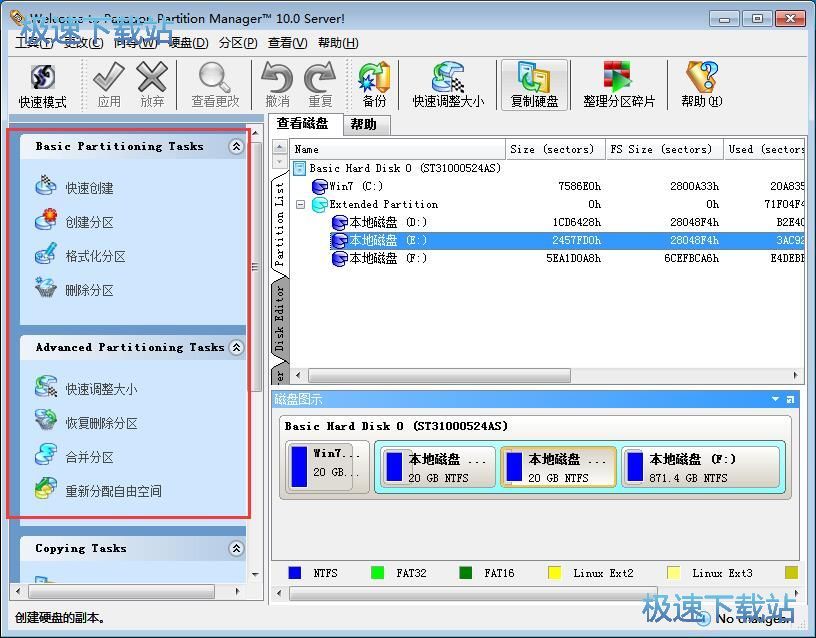Maximize the 磁盘图示 disk map panel
Viewport: 816px width, 638px height.
tap(790, 399)
